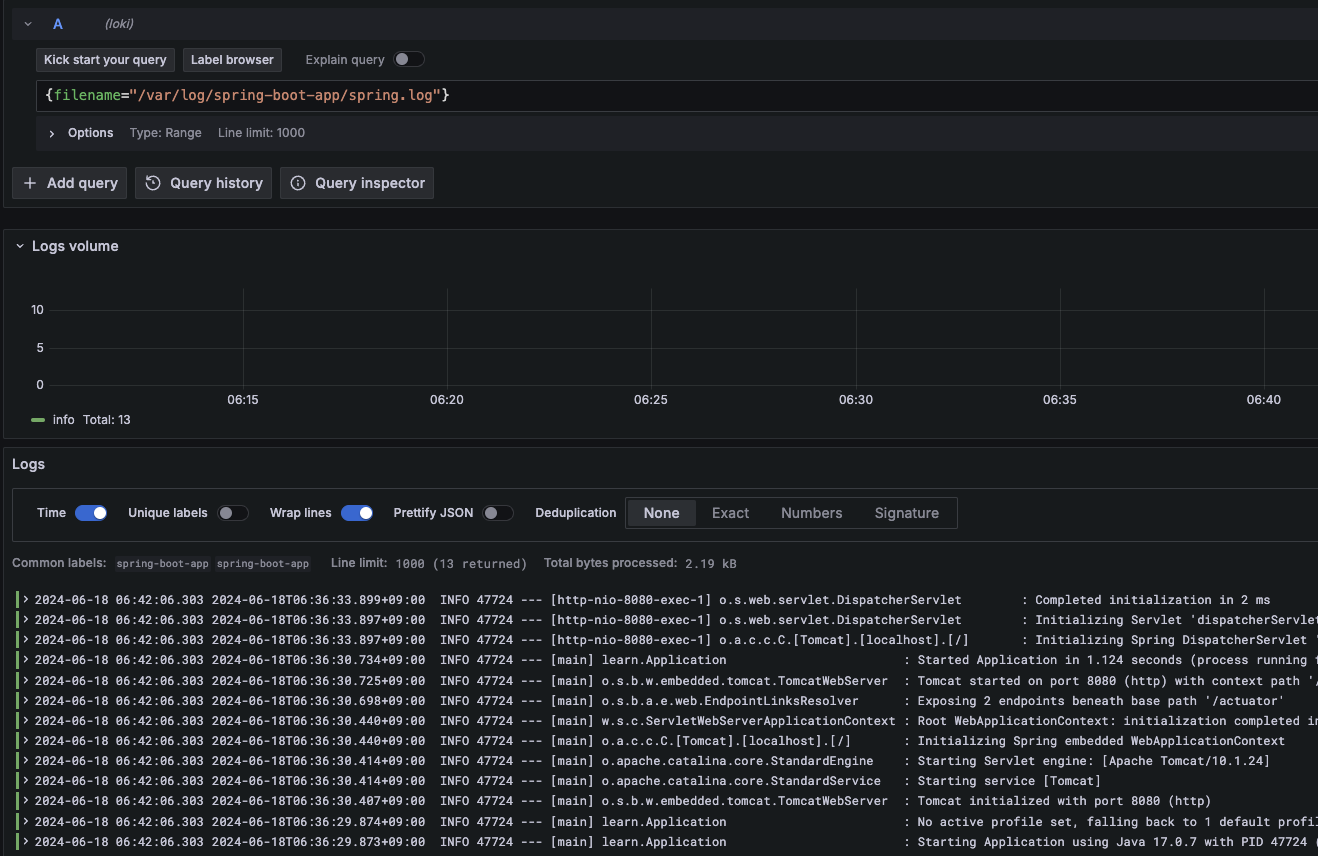1318x856 pixels.
Task: Expand log line 'Started Application in 1.124 seconds'
Action: click(26, 660)
